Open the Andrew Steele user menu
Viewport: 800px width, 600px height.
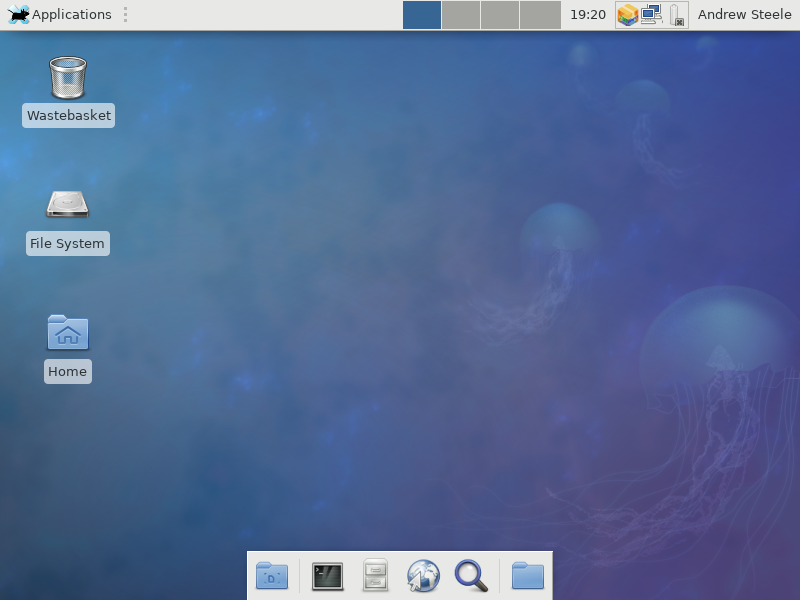[744, 15]
